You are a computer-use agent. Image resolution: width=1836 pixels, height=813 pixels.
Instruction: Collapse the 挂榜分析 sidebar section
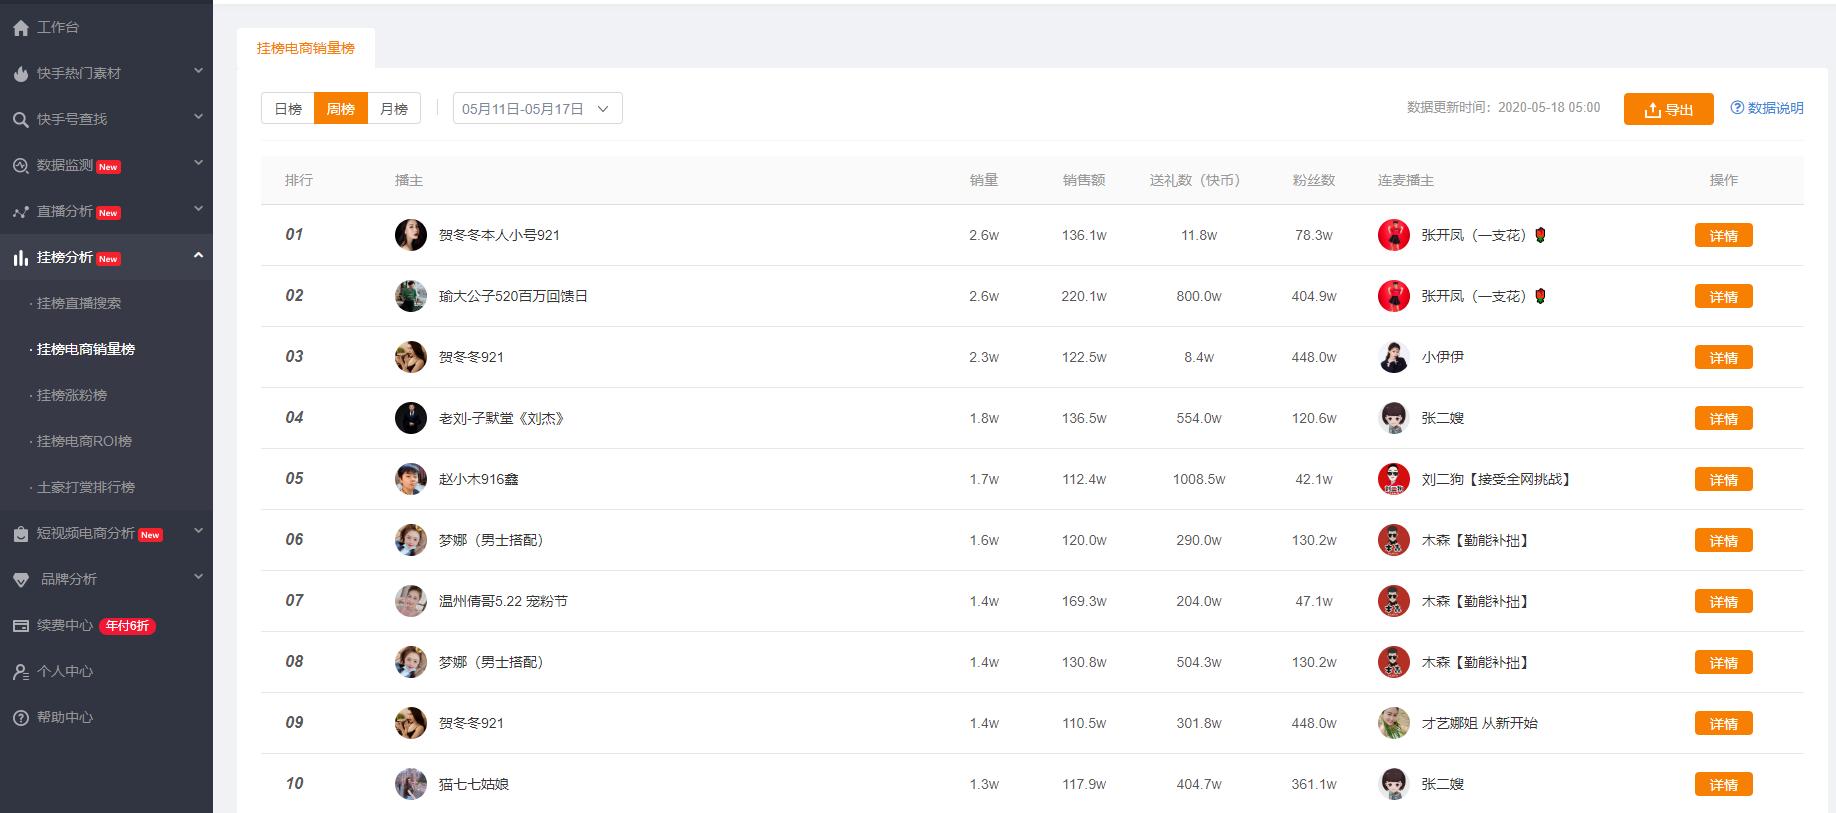click(106, 257)
